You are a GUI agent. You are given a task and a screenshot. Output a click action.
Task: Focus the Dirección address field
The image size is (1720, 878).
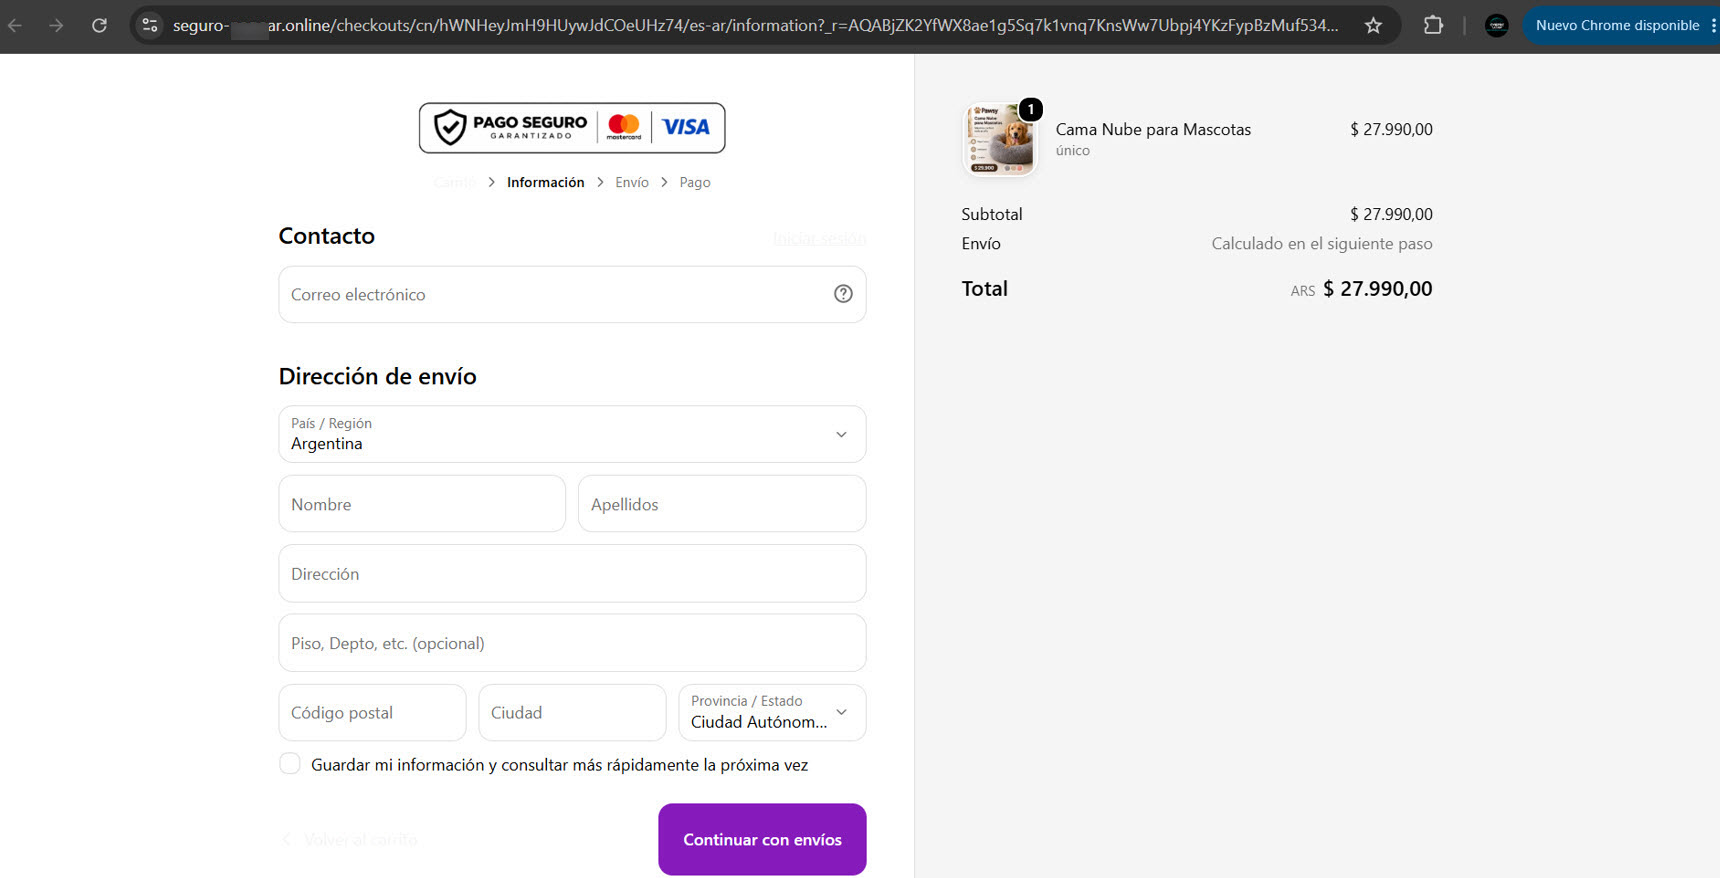[572, 574]
